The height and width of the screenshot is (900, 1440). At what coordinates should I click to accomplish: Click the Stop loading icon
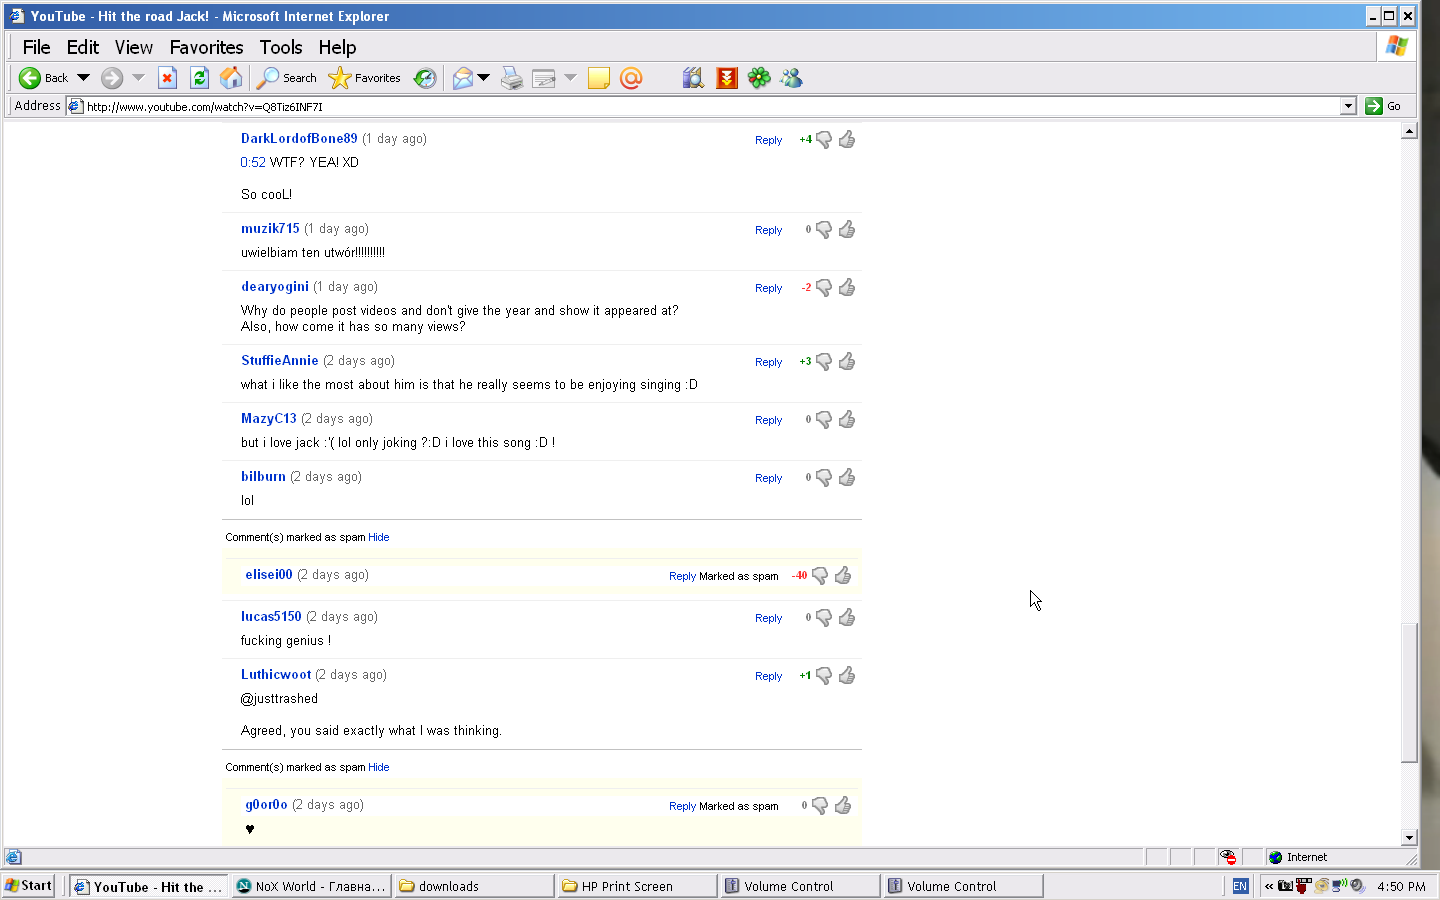168,78
